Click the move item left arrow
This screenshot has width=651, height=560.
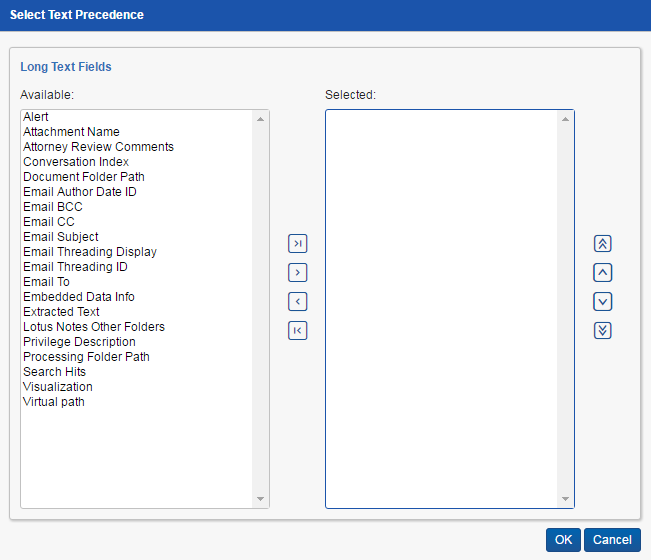pyautogui.click(x=298, y=302)
